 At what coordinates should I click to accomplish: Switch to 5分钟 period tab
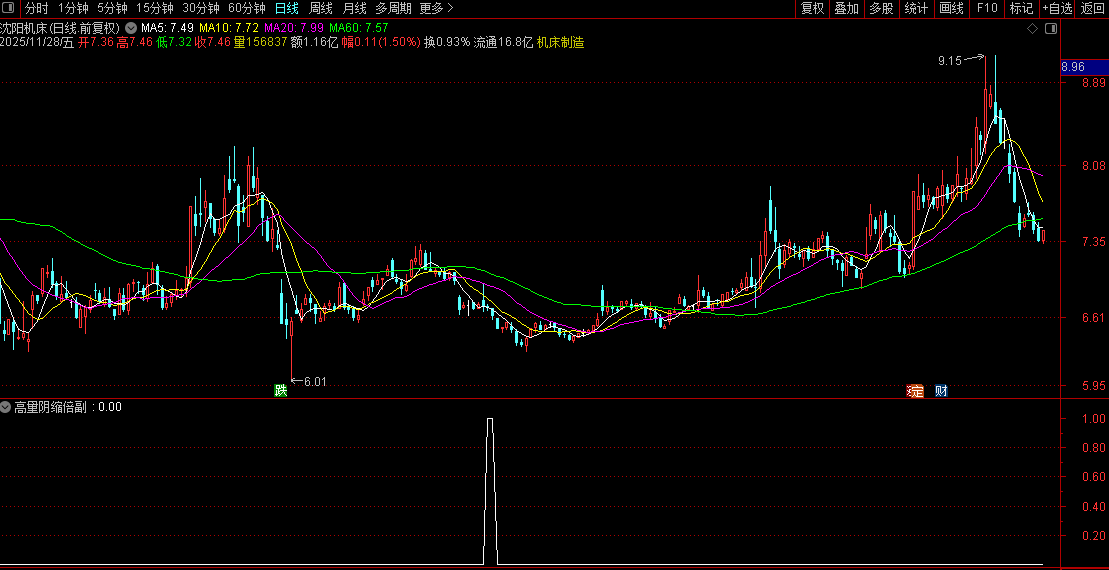coord(112,8)
